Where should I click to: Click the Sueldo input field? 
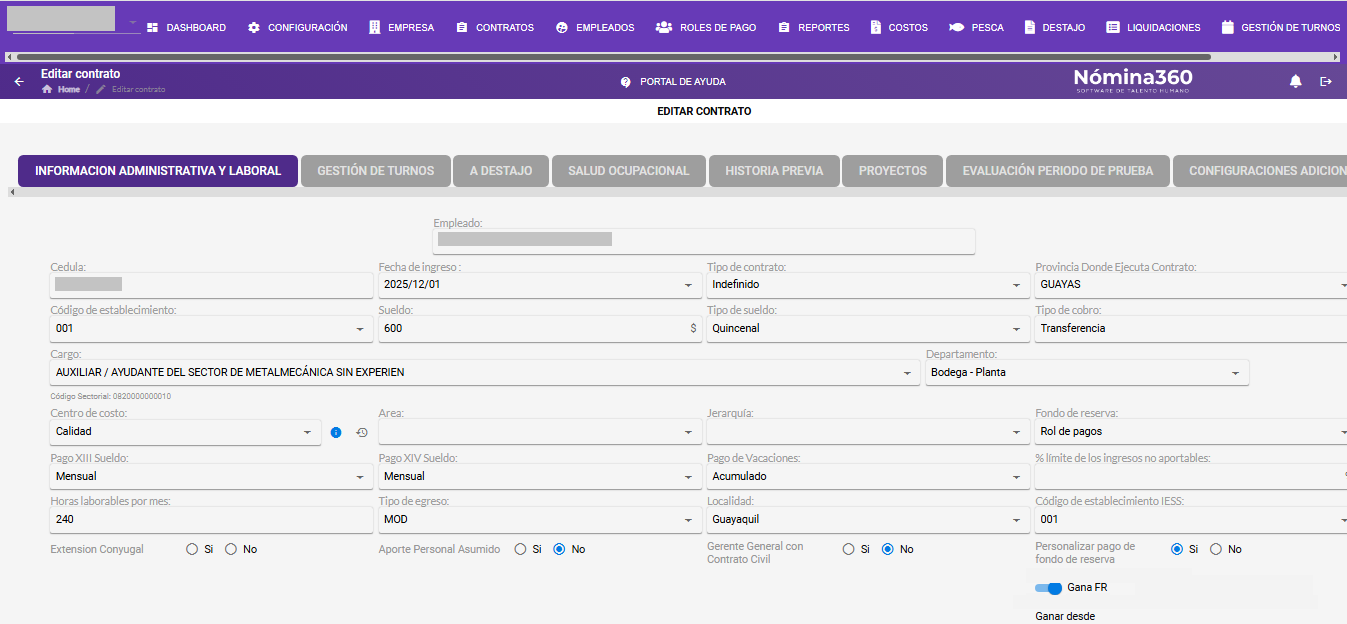[540, 328]
